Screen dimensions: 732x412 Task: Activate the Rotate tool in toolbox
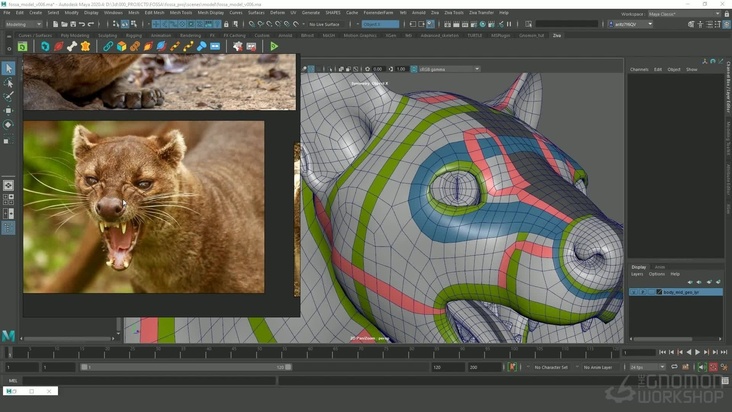8,125
